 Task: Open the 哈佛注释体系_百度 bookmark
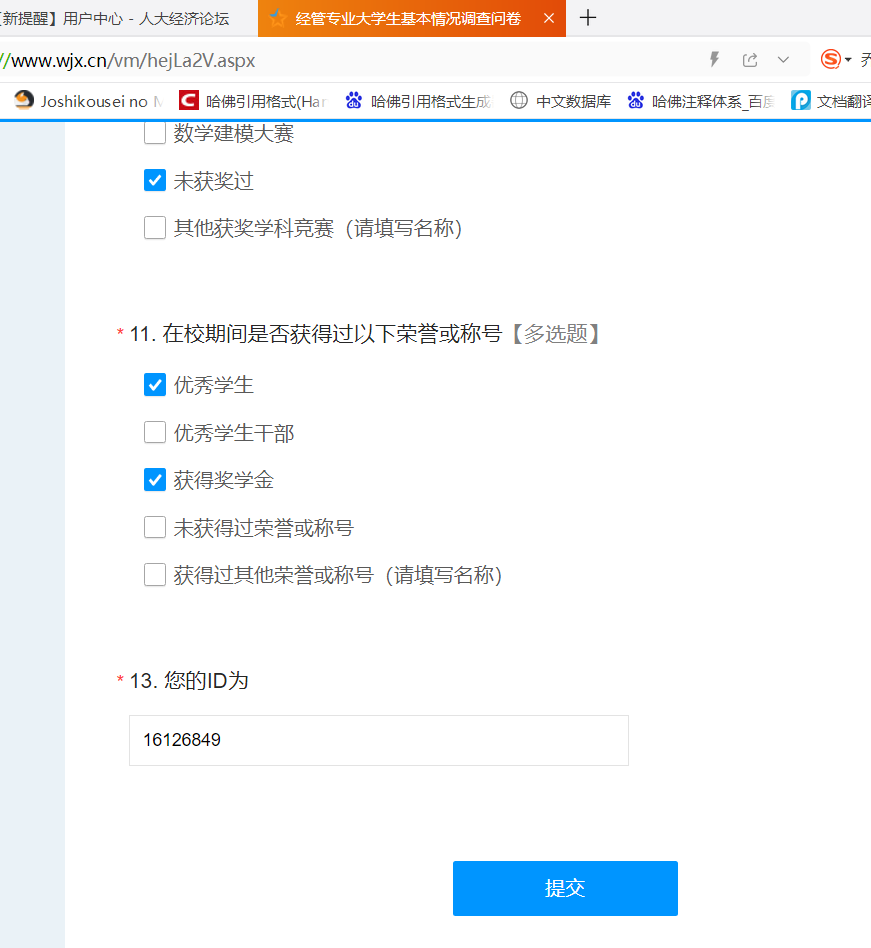tap(701, 101)
